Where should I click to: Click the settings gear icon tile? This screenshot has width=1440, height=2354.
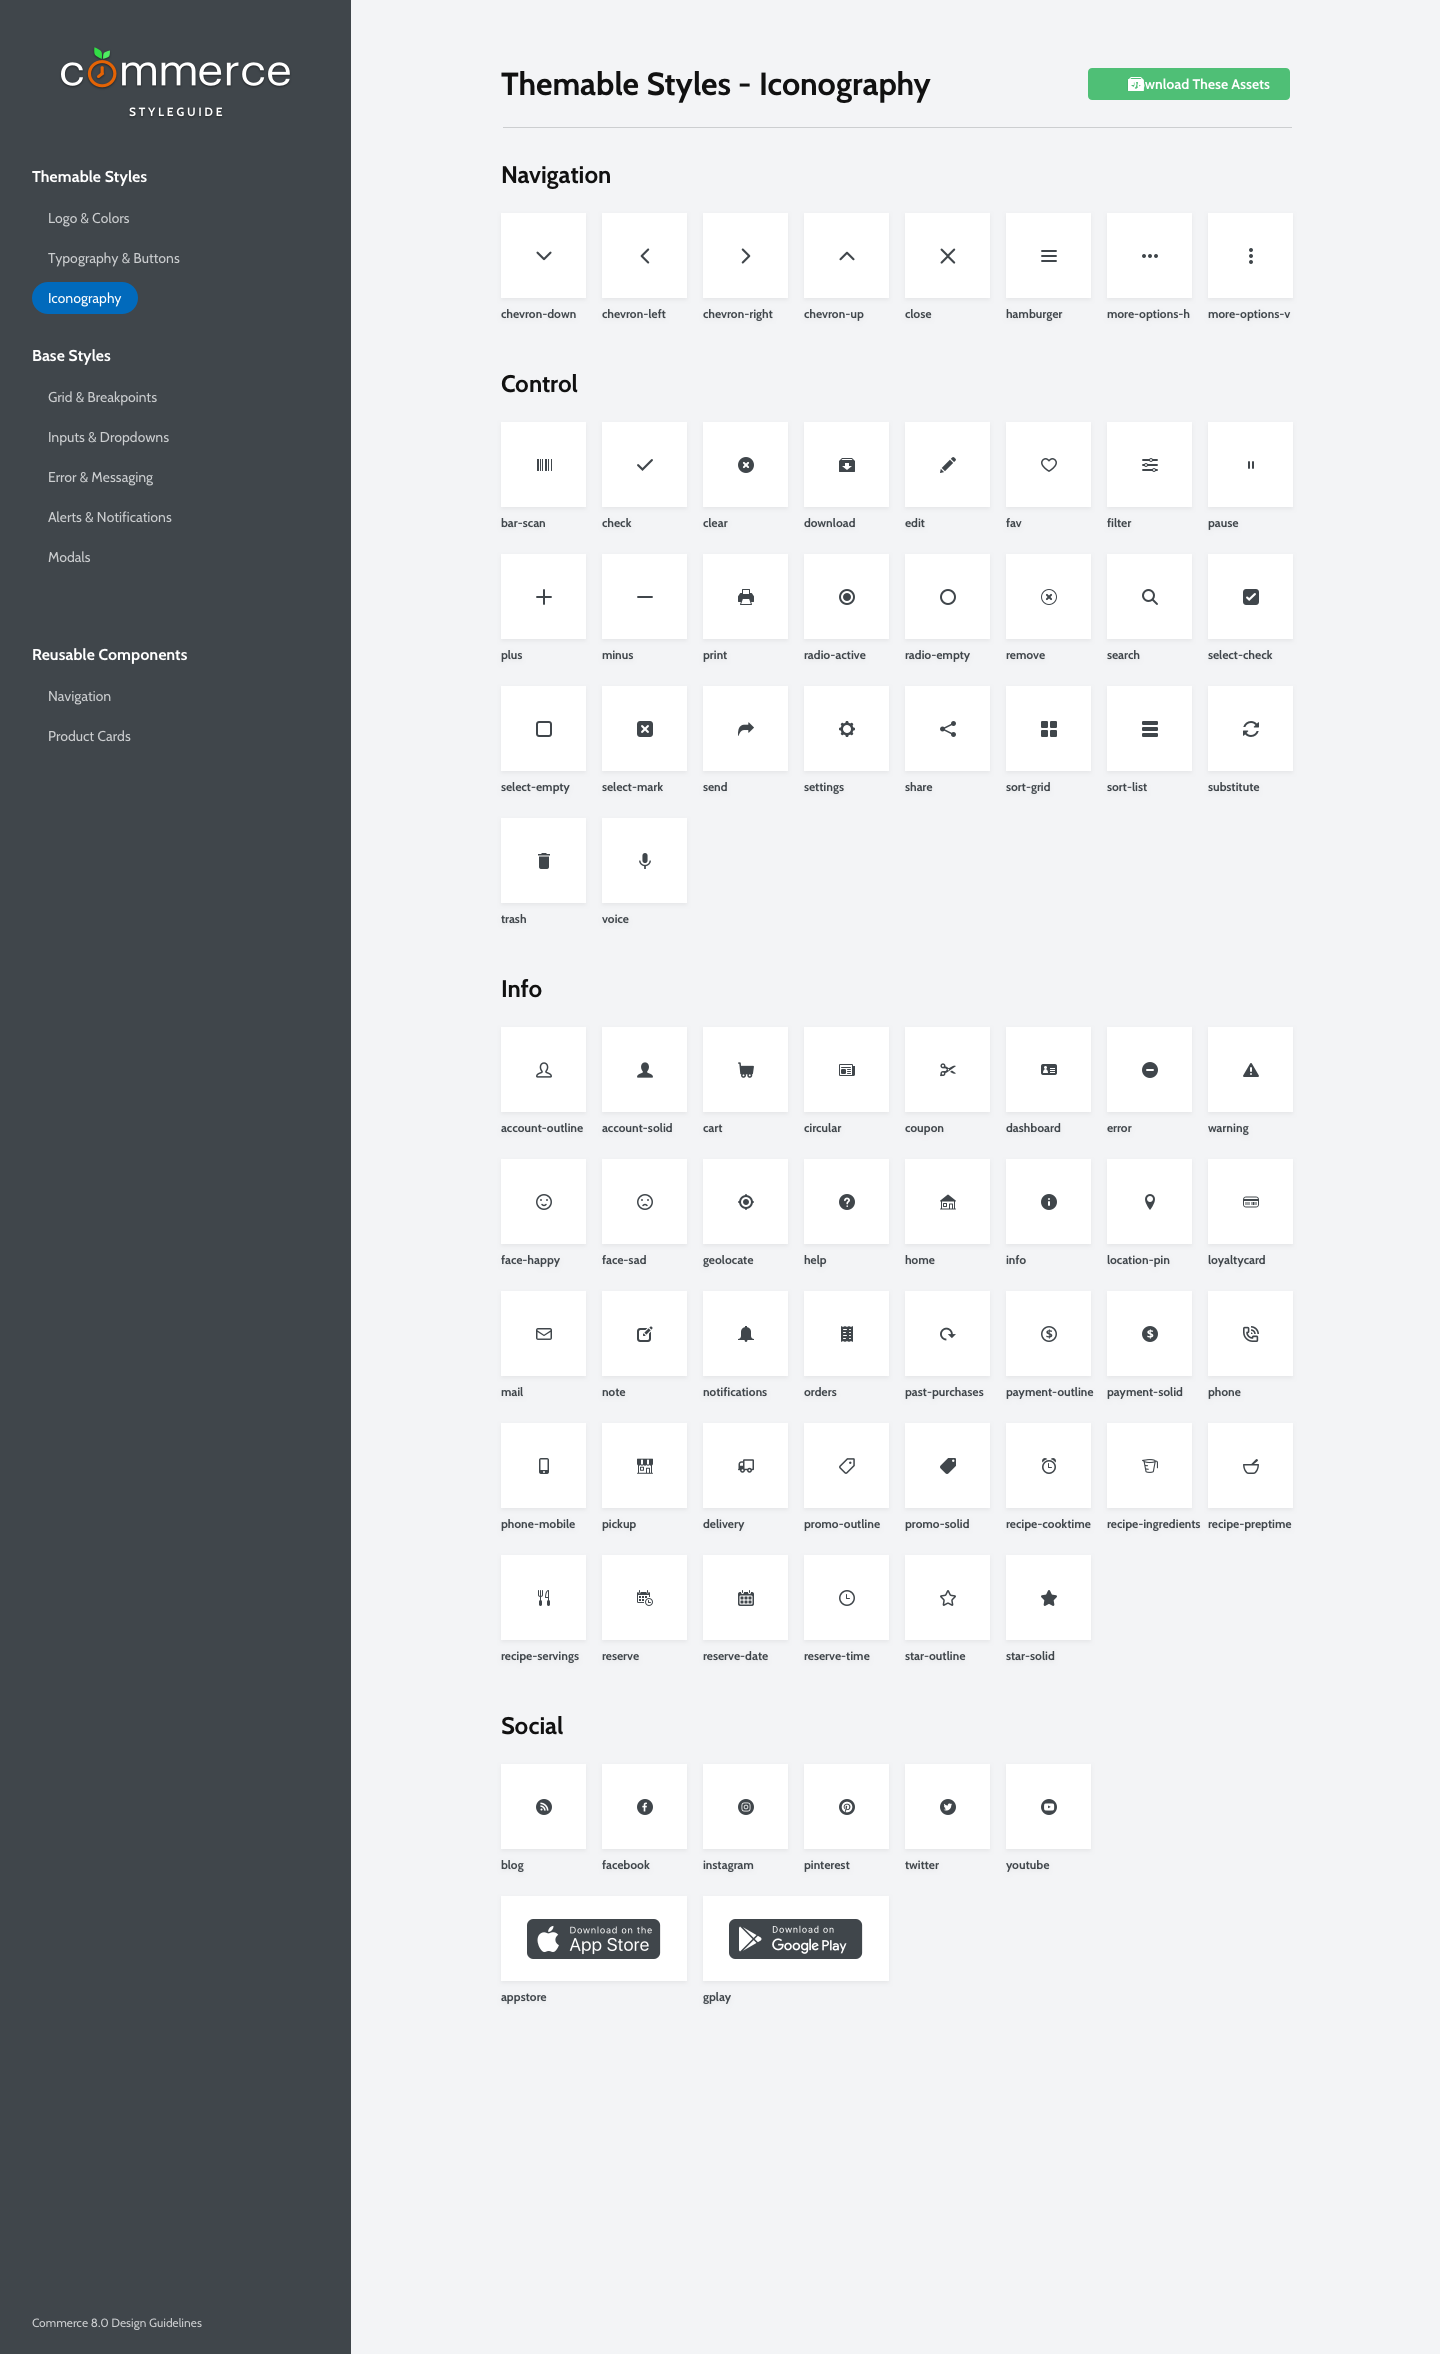pos(847,729)
